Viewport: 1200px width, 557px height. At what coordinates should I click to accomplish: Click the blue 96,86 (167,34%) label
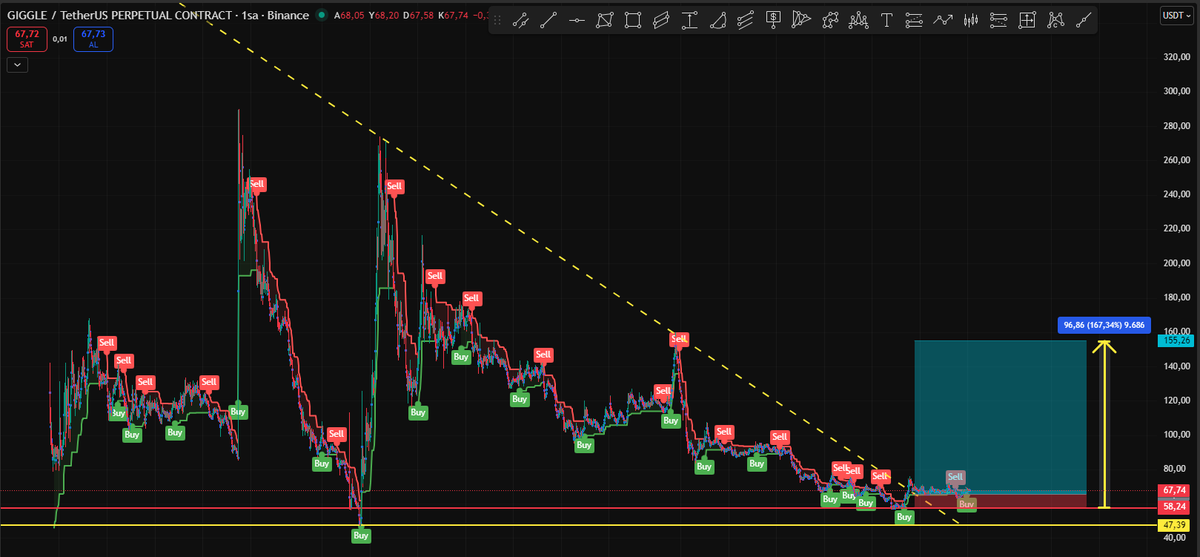pos(1106,325)
